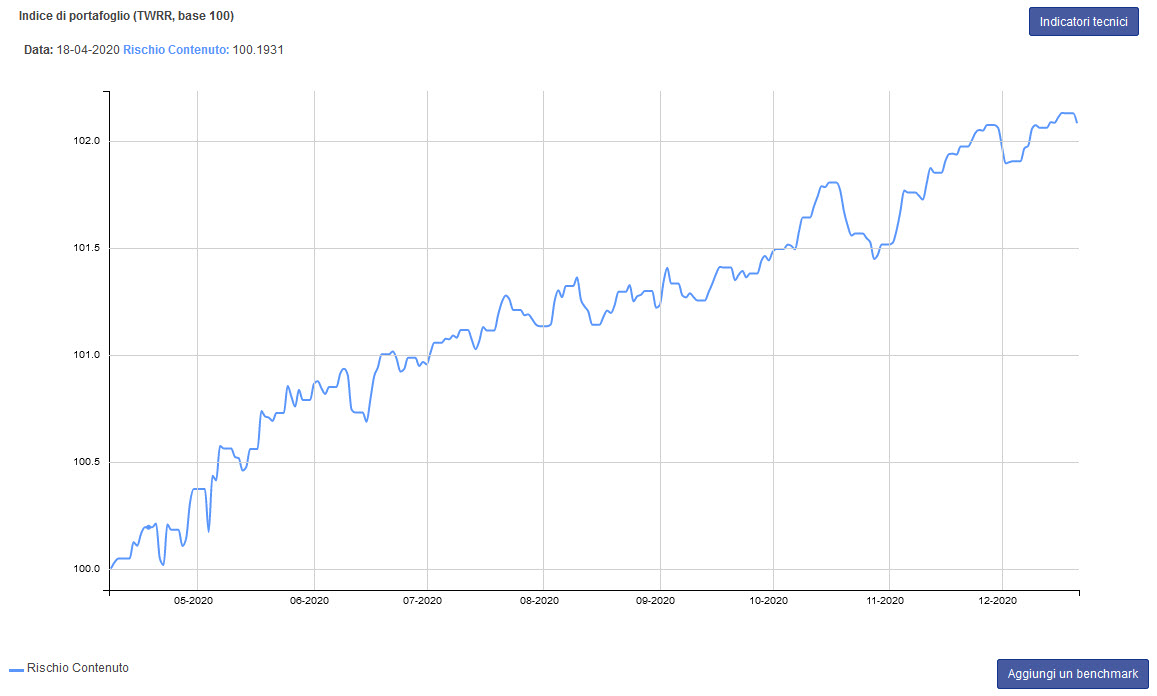Click the Aggiungi un benchmark button
This screenshot has width=1157, height=696.
point(1072,674)
